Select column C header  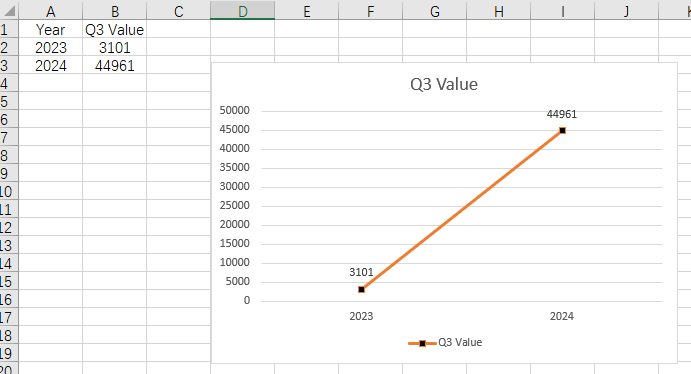tap(178, 10)
